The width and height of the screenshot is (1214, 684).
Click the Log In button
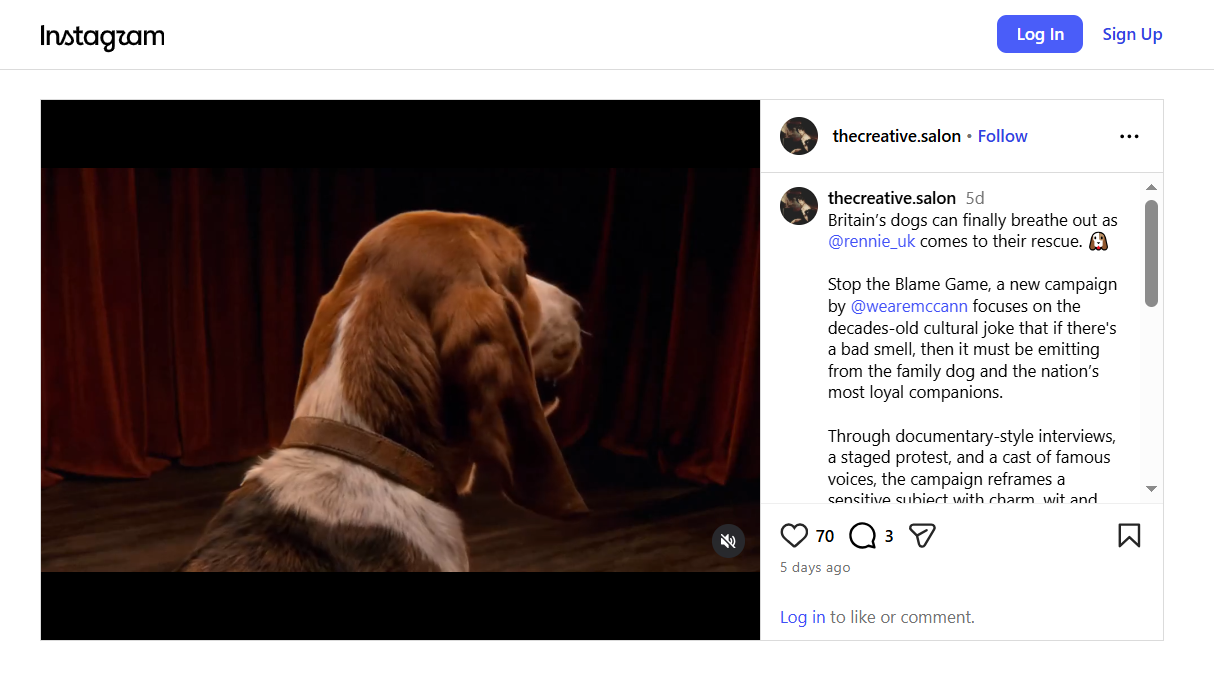point(1040,34)
